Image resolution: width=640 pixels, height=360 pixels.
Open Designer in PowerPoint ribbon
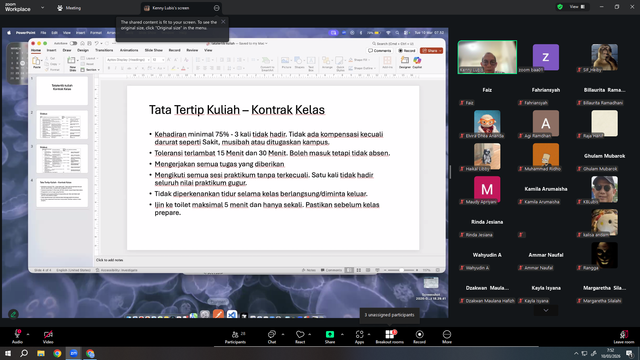(404, 62)
